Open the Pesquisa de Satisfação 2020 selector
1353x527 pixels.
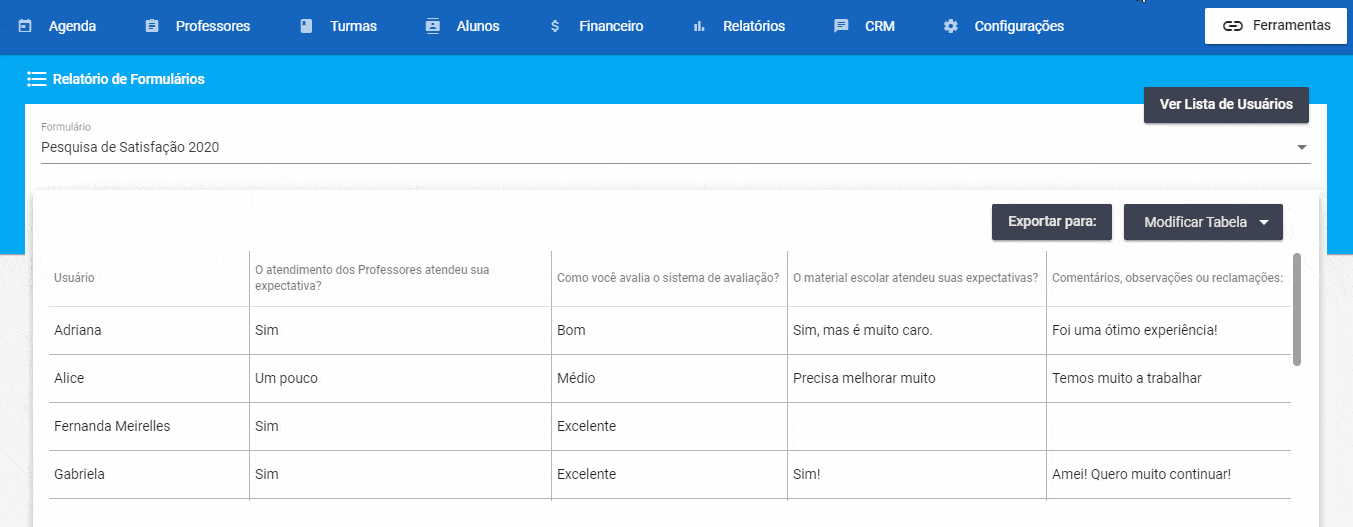[x=675, y=147]
